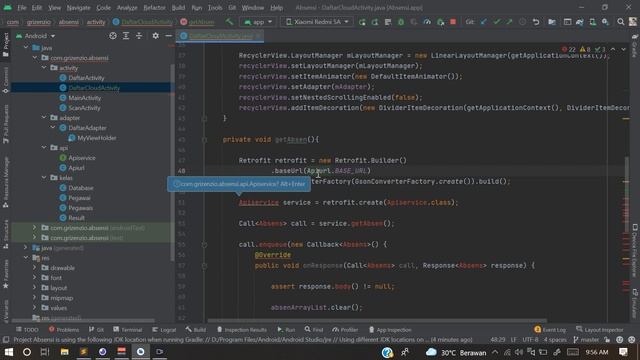Click Select Opened File target icon
This screenshot has width=640, height=360.
click(113, 36)
